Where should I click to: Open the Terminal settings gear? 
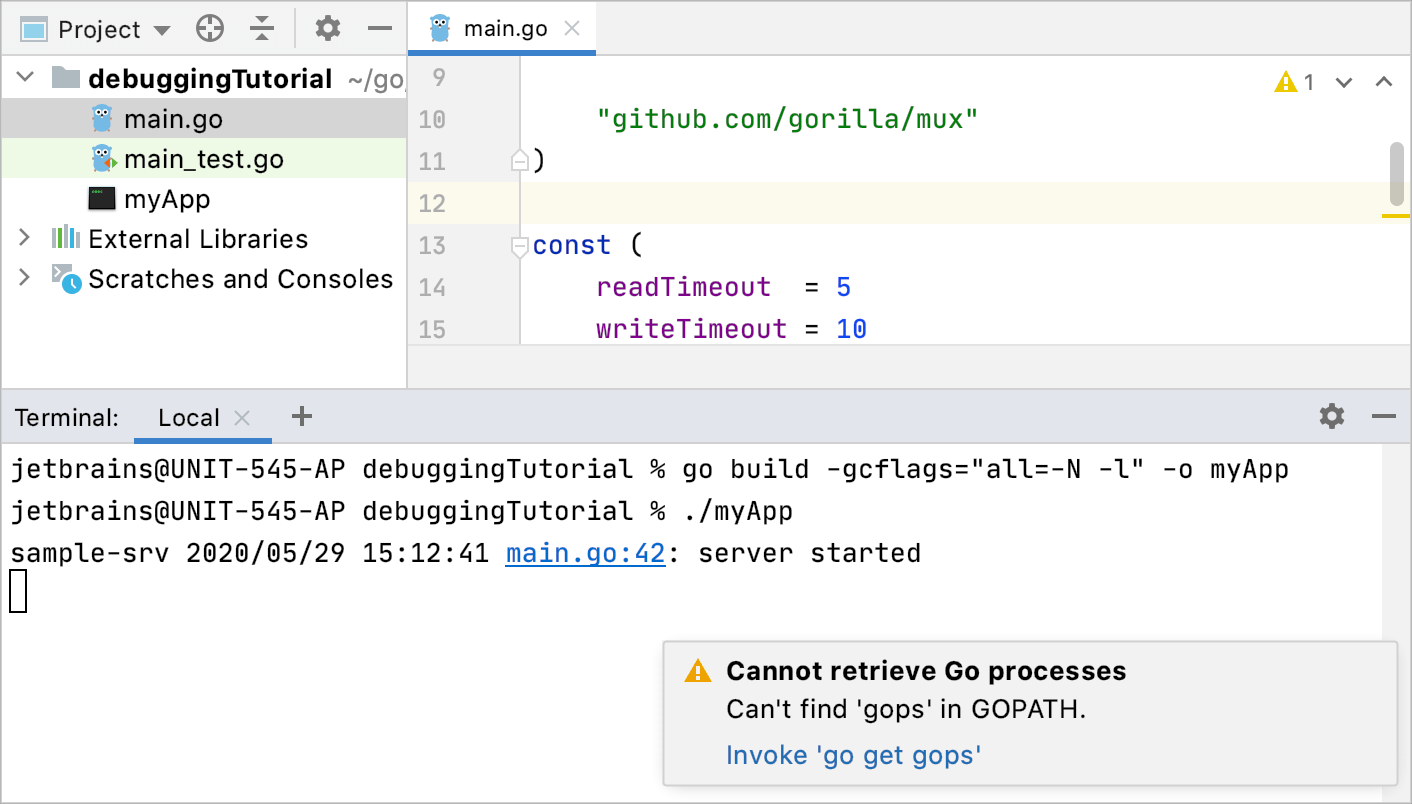1332,417
